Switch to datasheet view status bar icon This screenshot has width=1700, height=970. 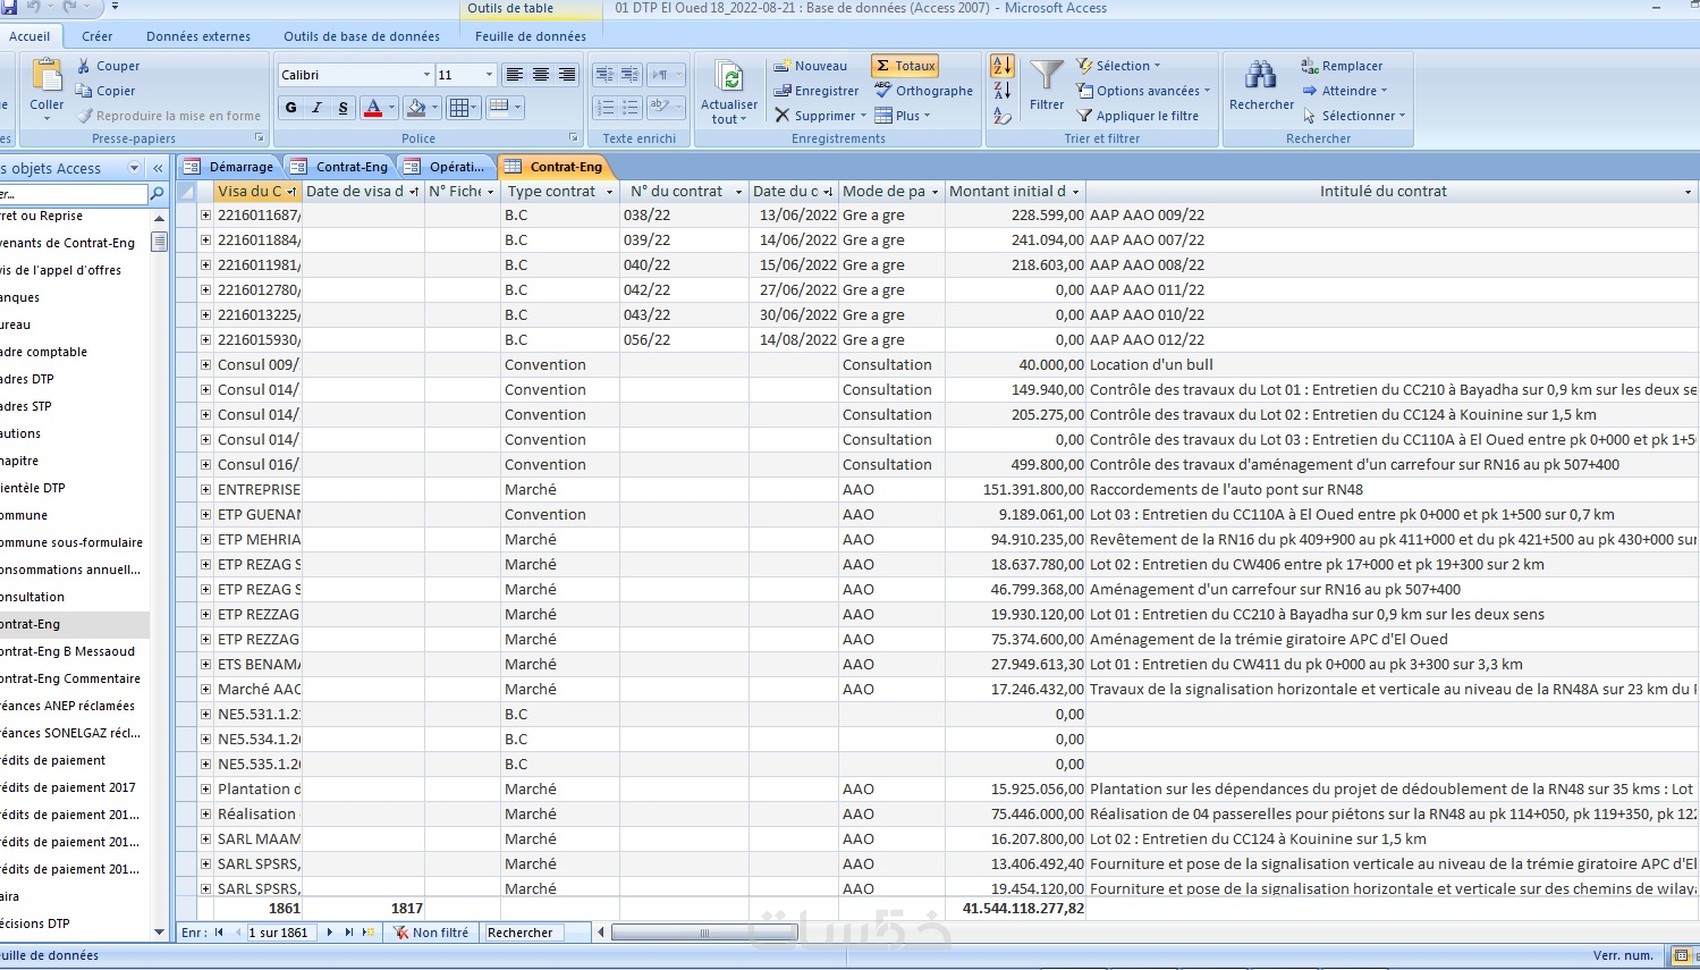tap(1682, 956)
